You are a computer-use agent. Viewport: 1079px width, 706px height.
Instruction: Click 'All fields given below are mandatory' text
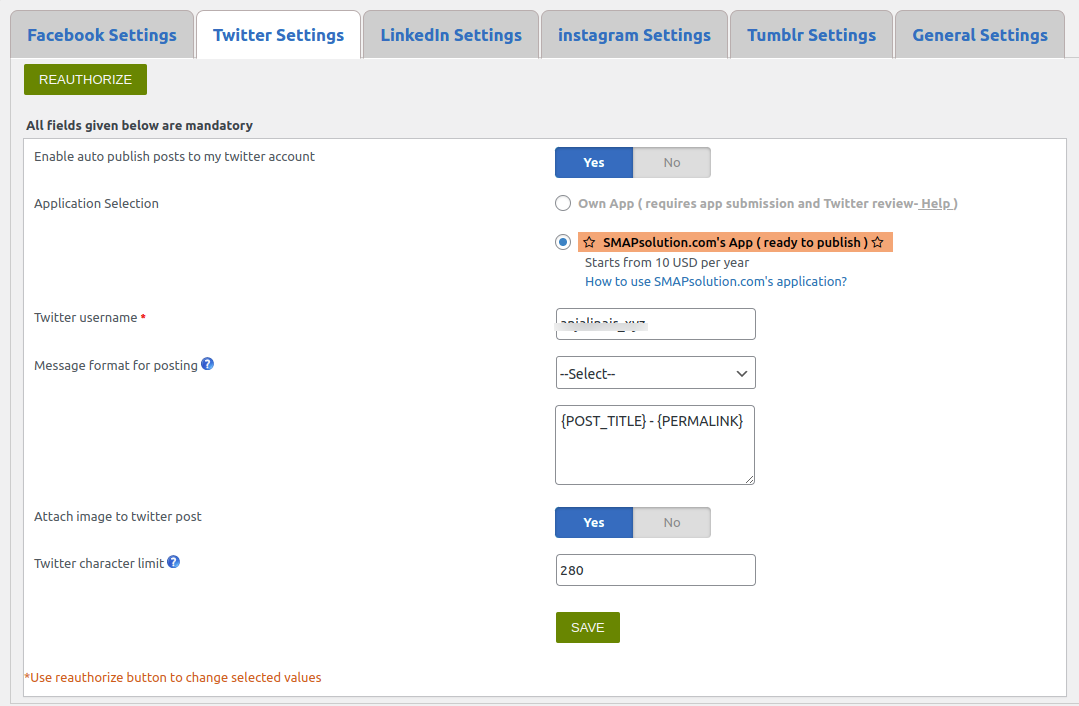point(140,125)
